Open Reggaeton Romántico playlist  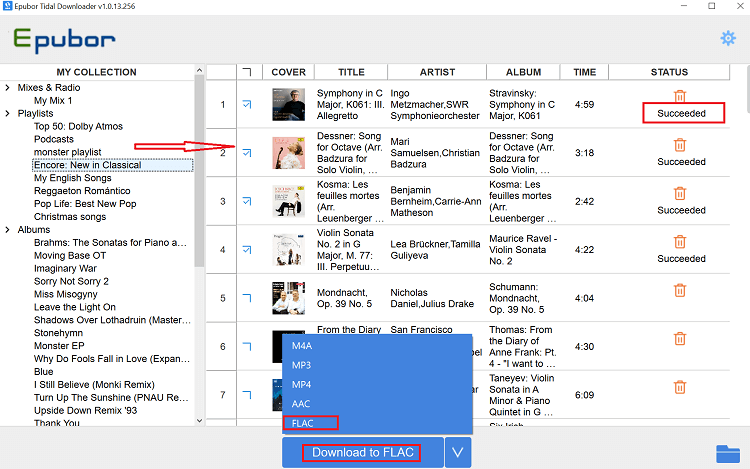[x=82, y=191]
